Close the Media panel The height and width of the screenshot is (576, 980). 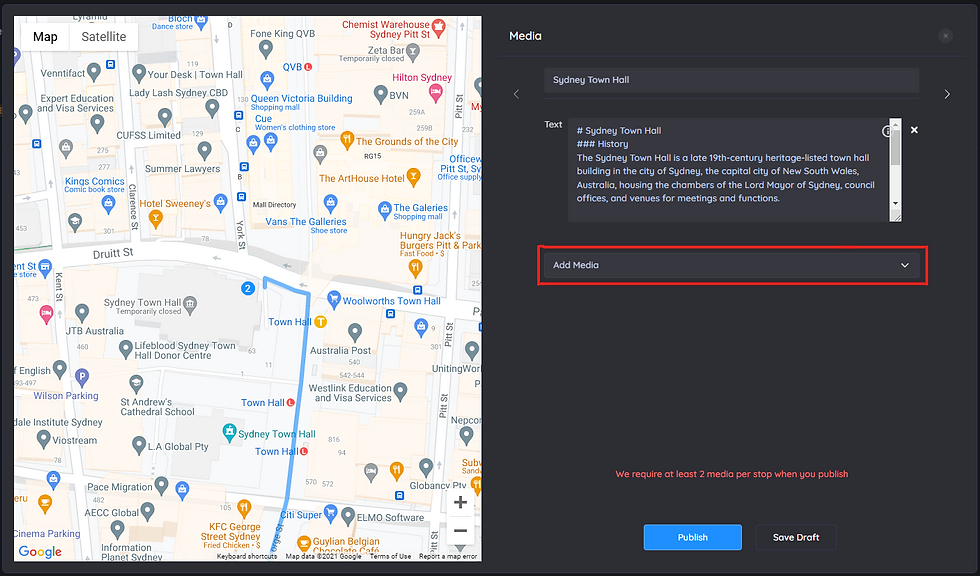tap(946, 36)
